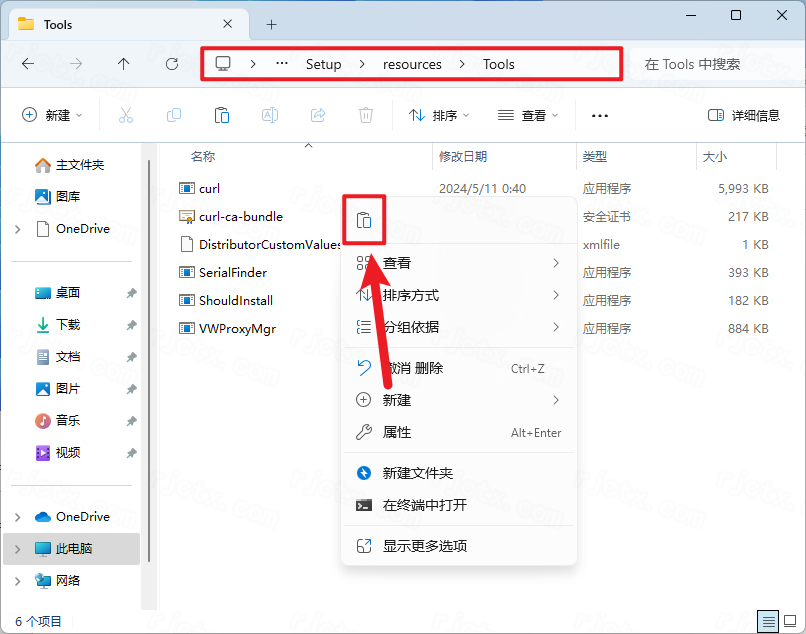This screenshot has height=634, width=806.
Task: Click the paste icon in context menu
Action: [365, 220]
